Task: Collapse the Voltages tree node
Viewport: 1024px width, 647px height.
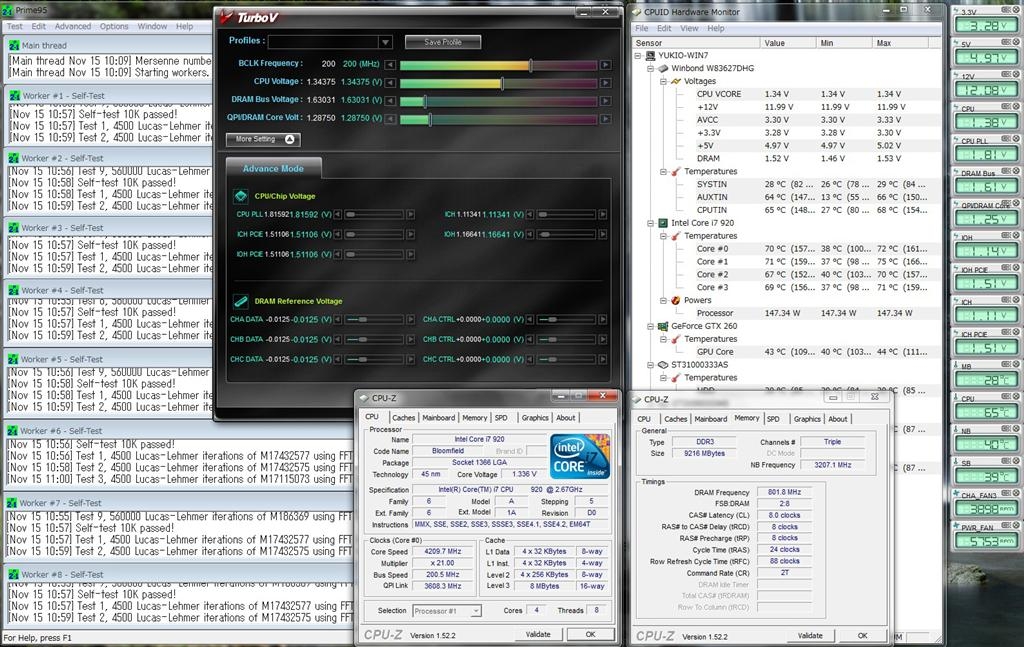Action: tap(663, 81)
